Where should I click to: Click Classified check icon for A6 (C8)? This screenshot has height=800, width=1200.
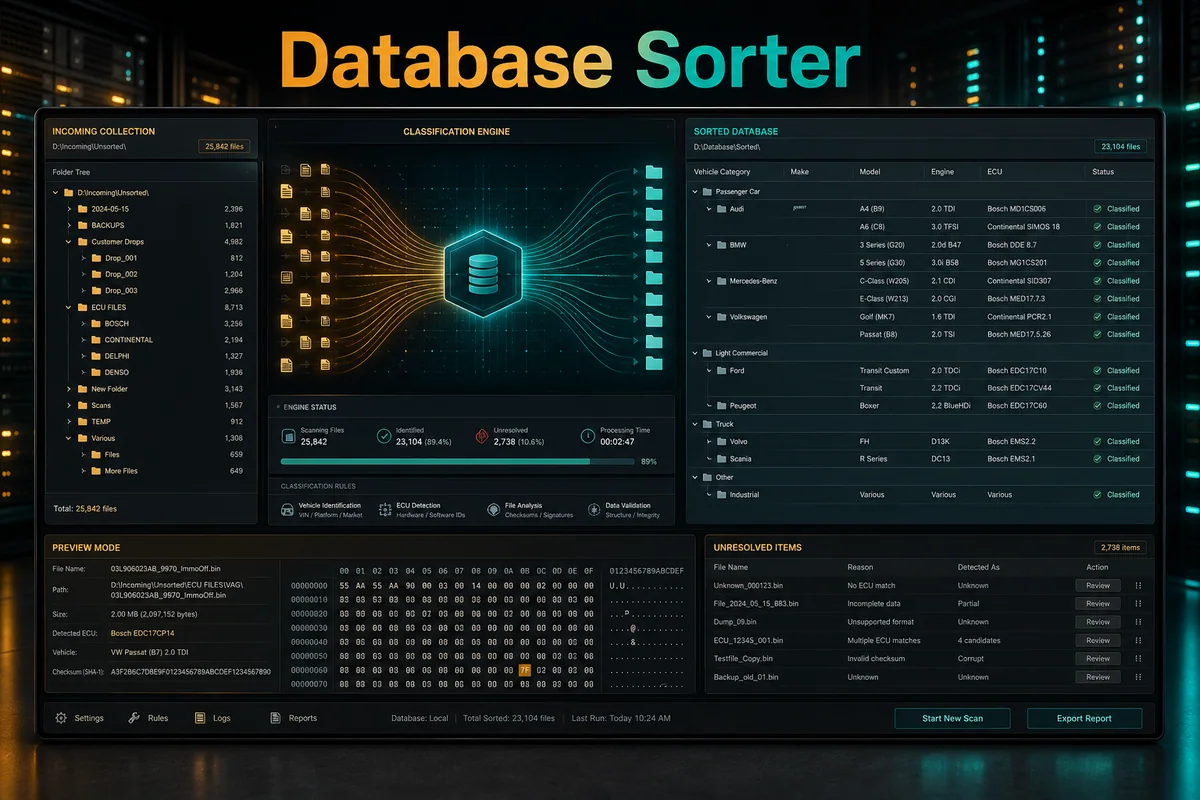(1098, 227)
